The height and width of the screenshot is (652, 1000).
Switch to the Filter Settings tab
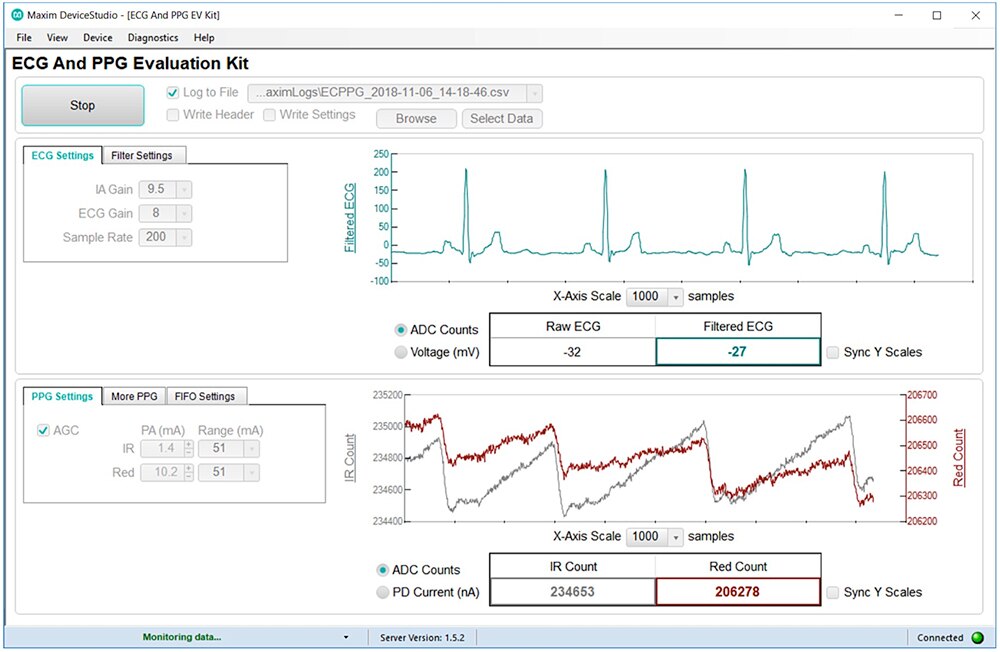pyautogui.click(x=142, y=155)
